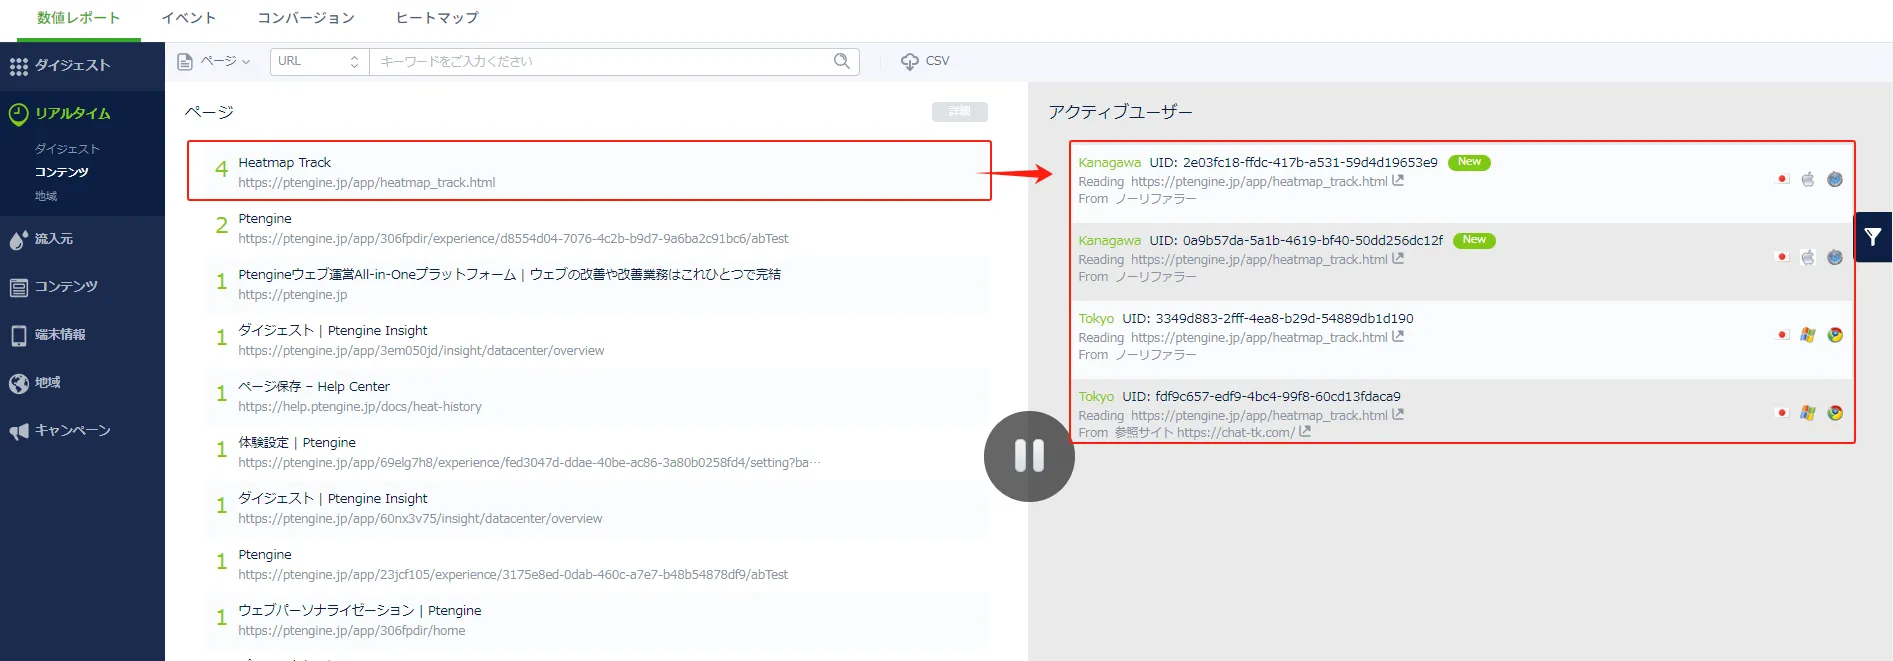The height and width of the screenshot is (661, 1893).
Task: Click the search magnifier icon
Action: pos(841,61)
